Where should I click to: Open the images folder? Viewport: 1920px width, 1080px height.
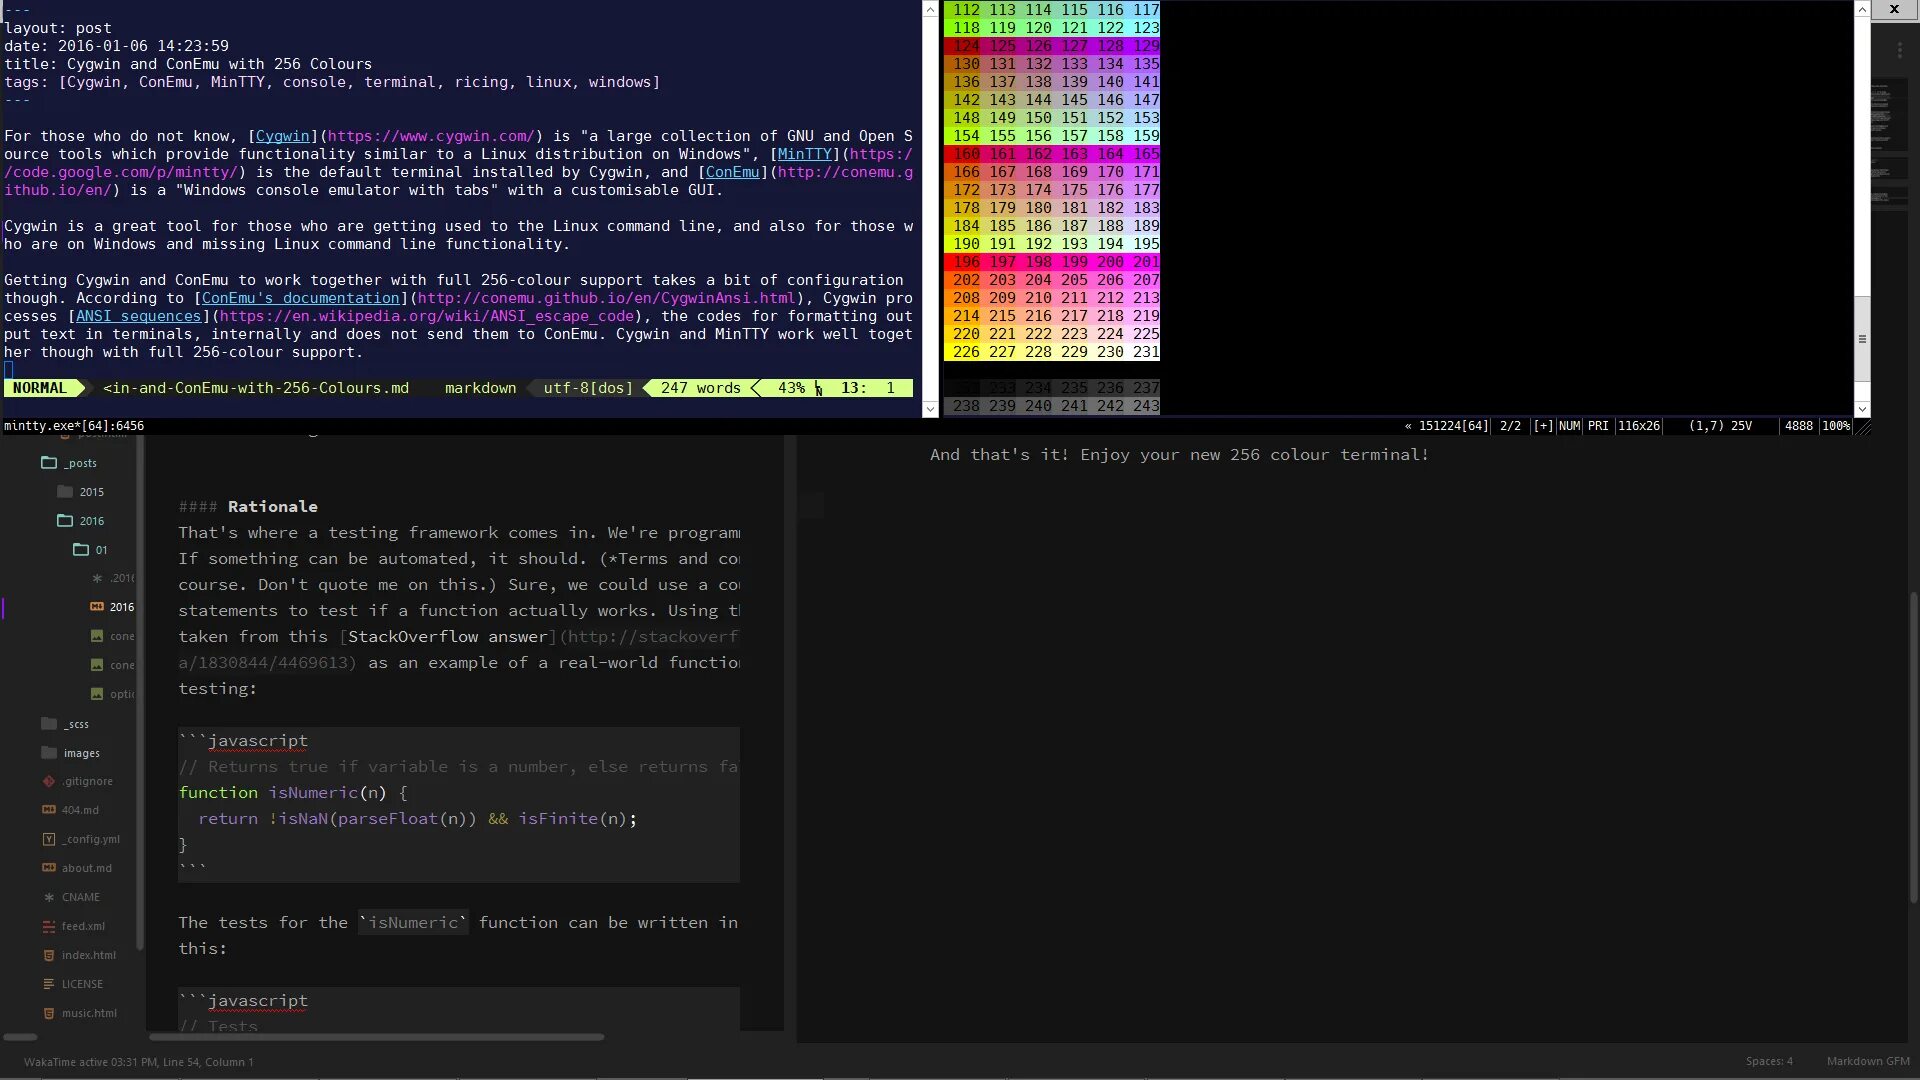[81, 753]
